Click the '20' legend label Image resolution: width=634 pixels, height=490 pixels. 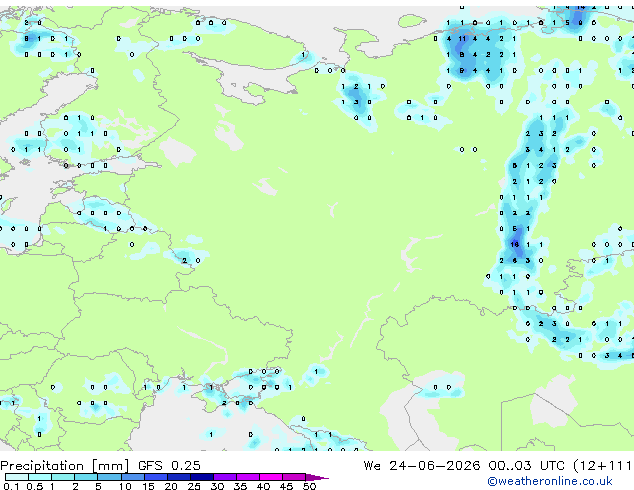(171, 486)
